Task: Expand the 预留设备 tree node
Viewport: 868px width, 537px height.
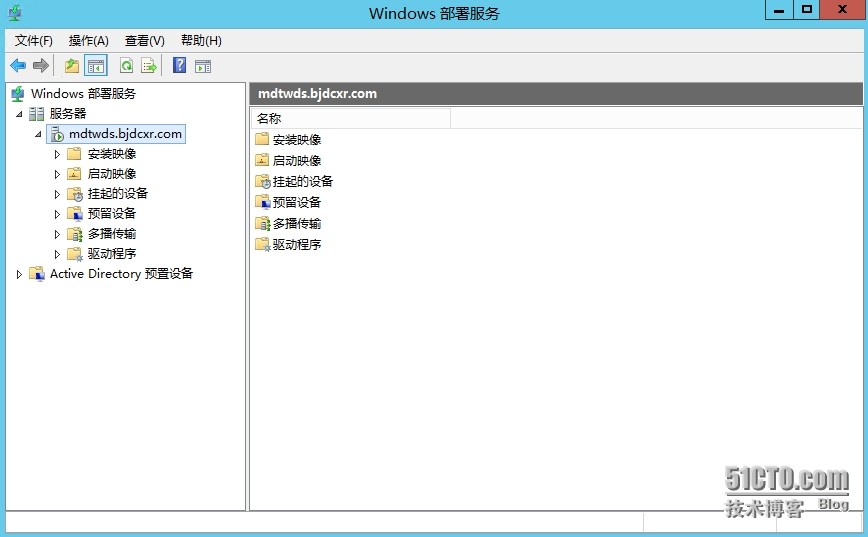Action: (x=57, y=214)
